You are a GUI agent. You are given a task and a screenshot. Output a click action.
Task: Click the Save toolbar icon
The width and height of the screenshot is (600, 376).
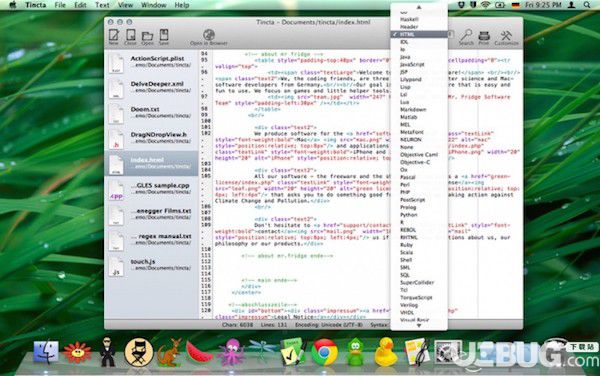pos(164,35)
